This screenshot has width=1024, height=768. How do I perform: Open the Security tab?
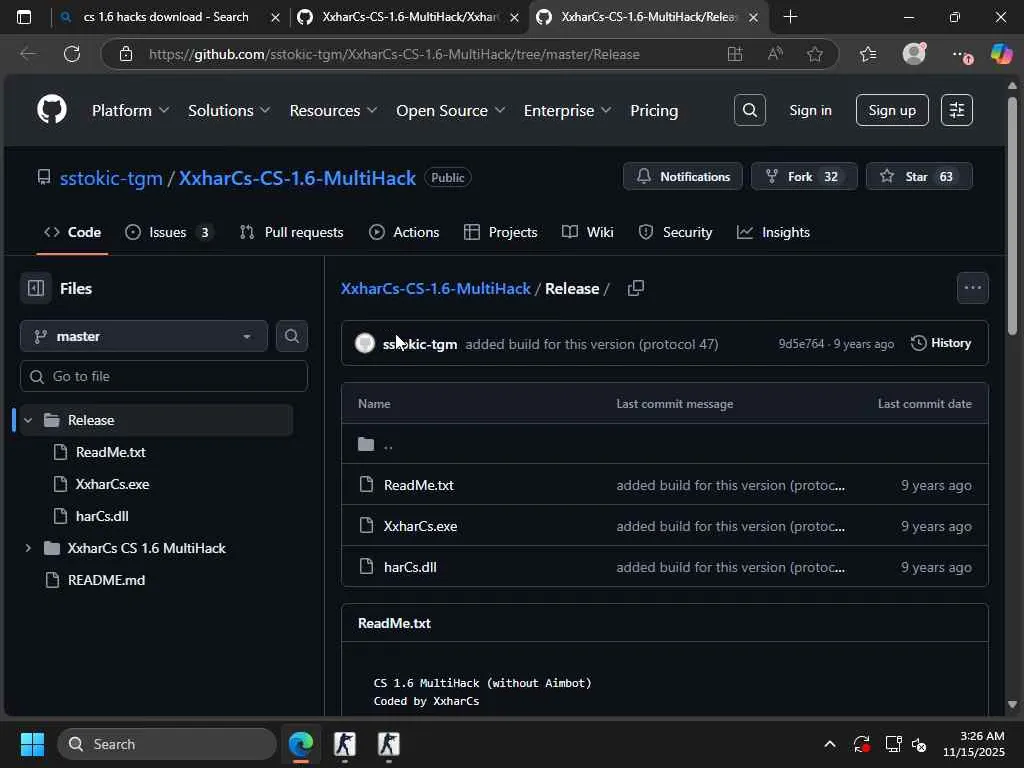coord(675,232)
